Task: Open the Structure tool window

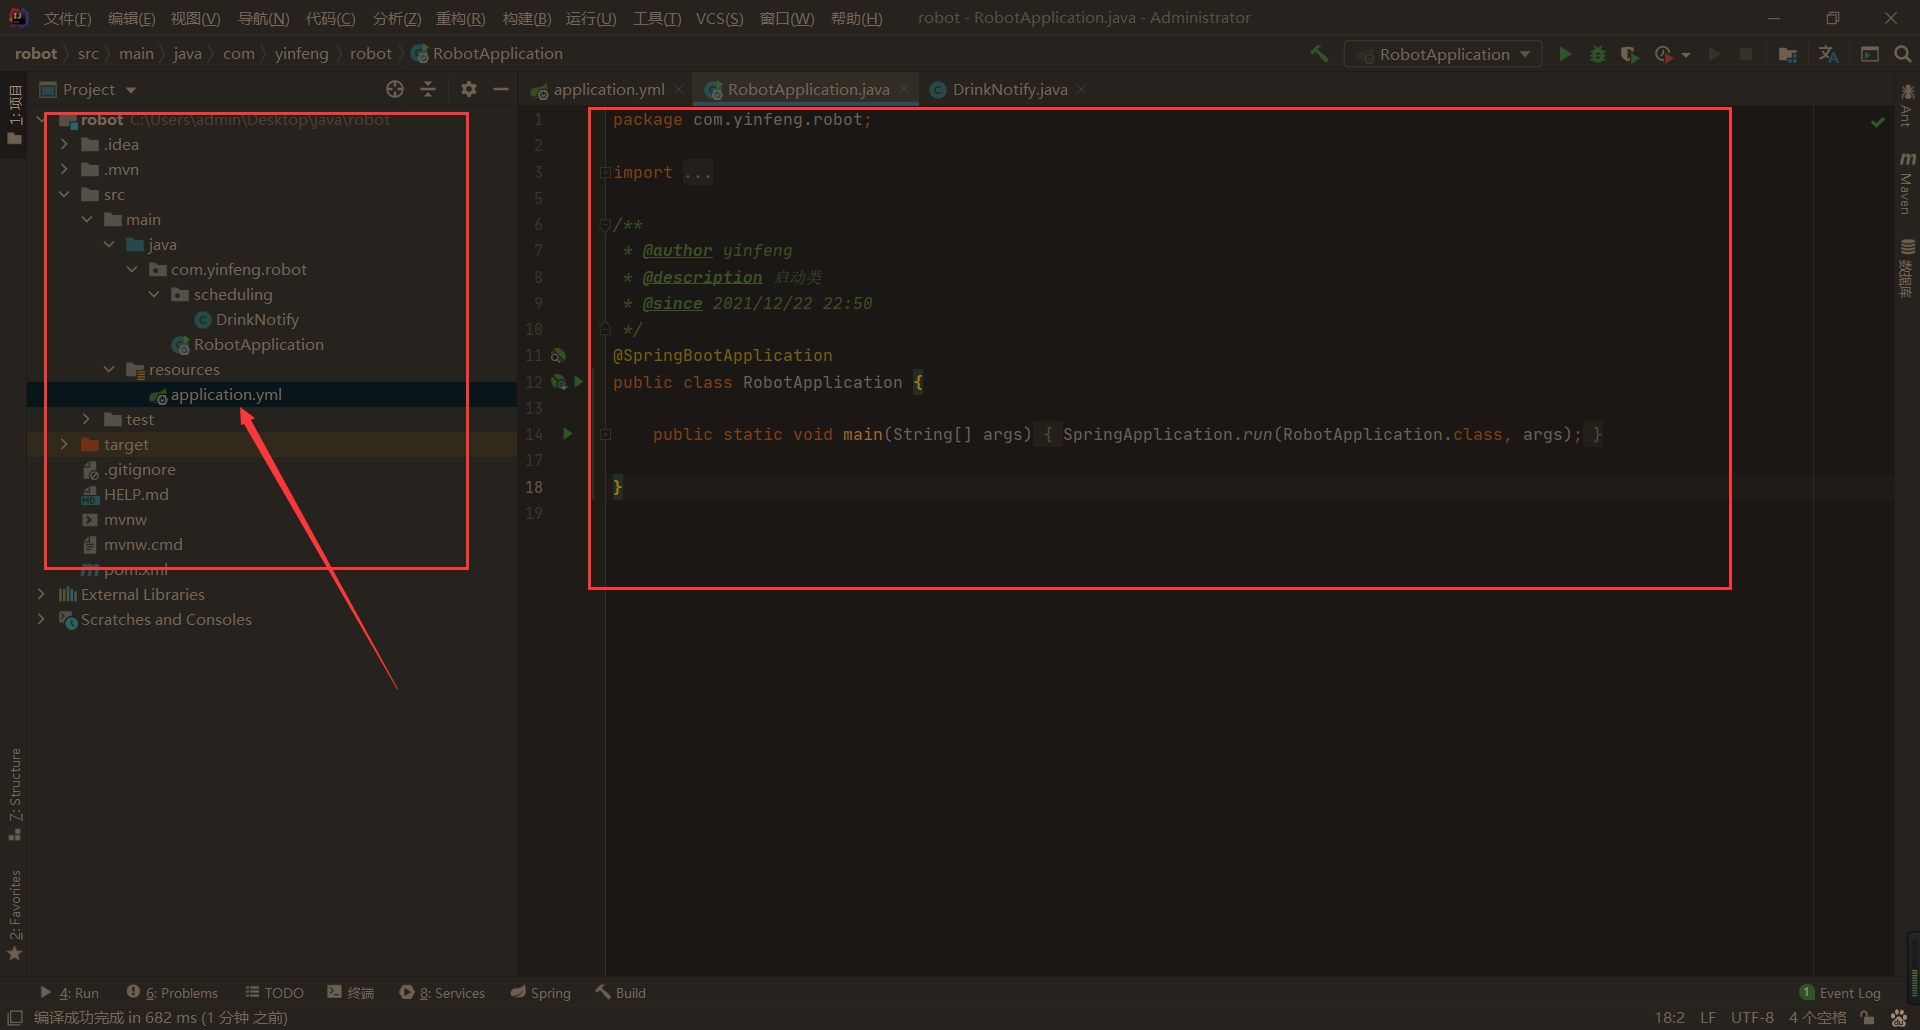Action: [x=14, y=794]
